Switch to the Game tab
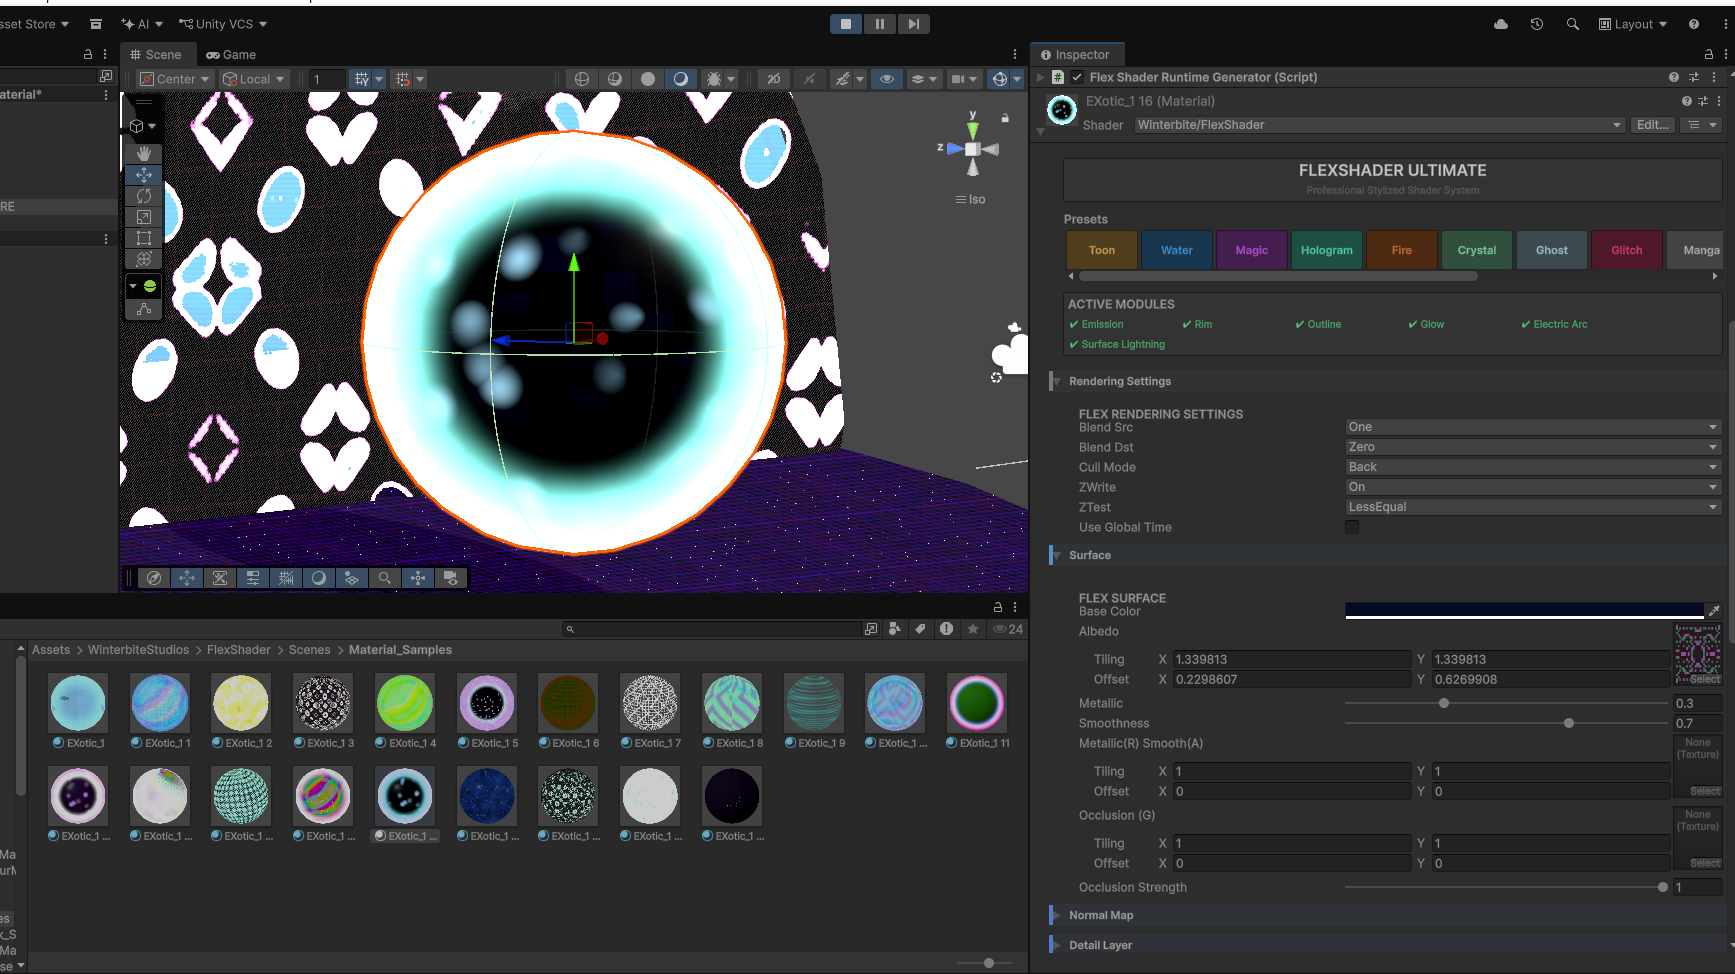 click(x=231, y=55)
